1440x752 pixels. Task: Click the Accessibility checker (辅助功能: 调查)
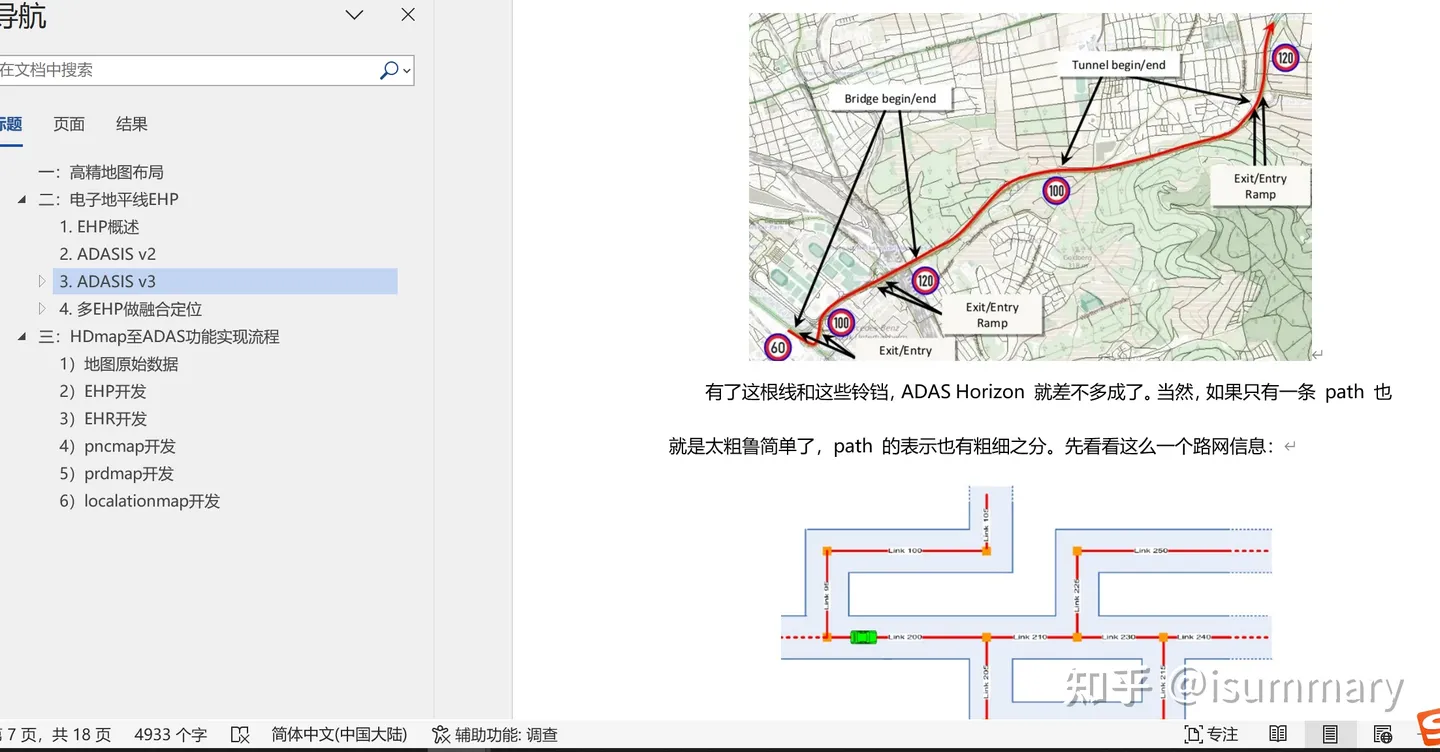coord(495,734)
